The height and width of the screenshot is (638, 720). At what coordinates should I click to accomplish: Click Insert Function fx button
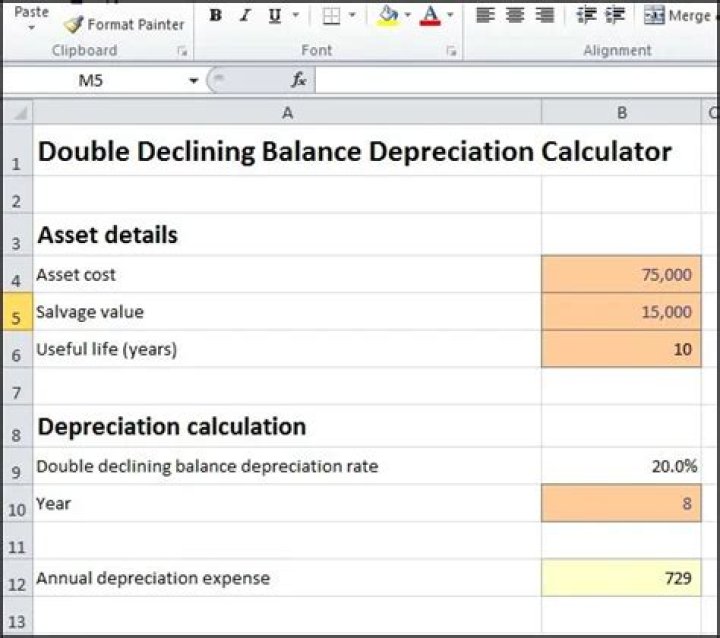tap(298, 80)
